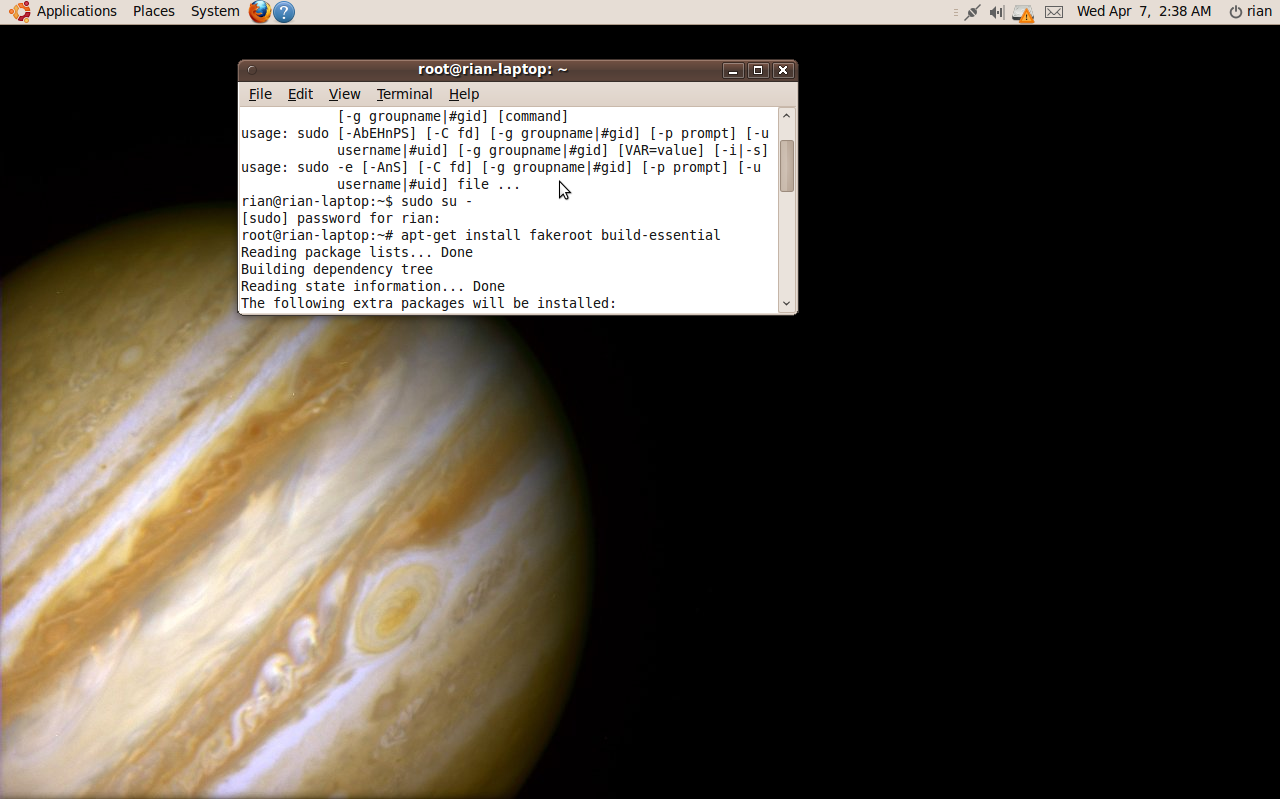This screenshot has height=800, width=1280.
Task: Click the 'usage: sudo -e [-AnS]' line
Action: tap(501, 167)
